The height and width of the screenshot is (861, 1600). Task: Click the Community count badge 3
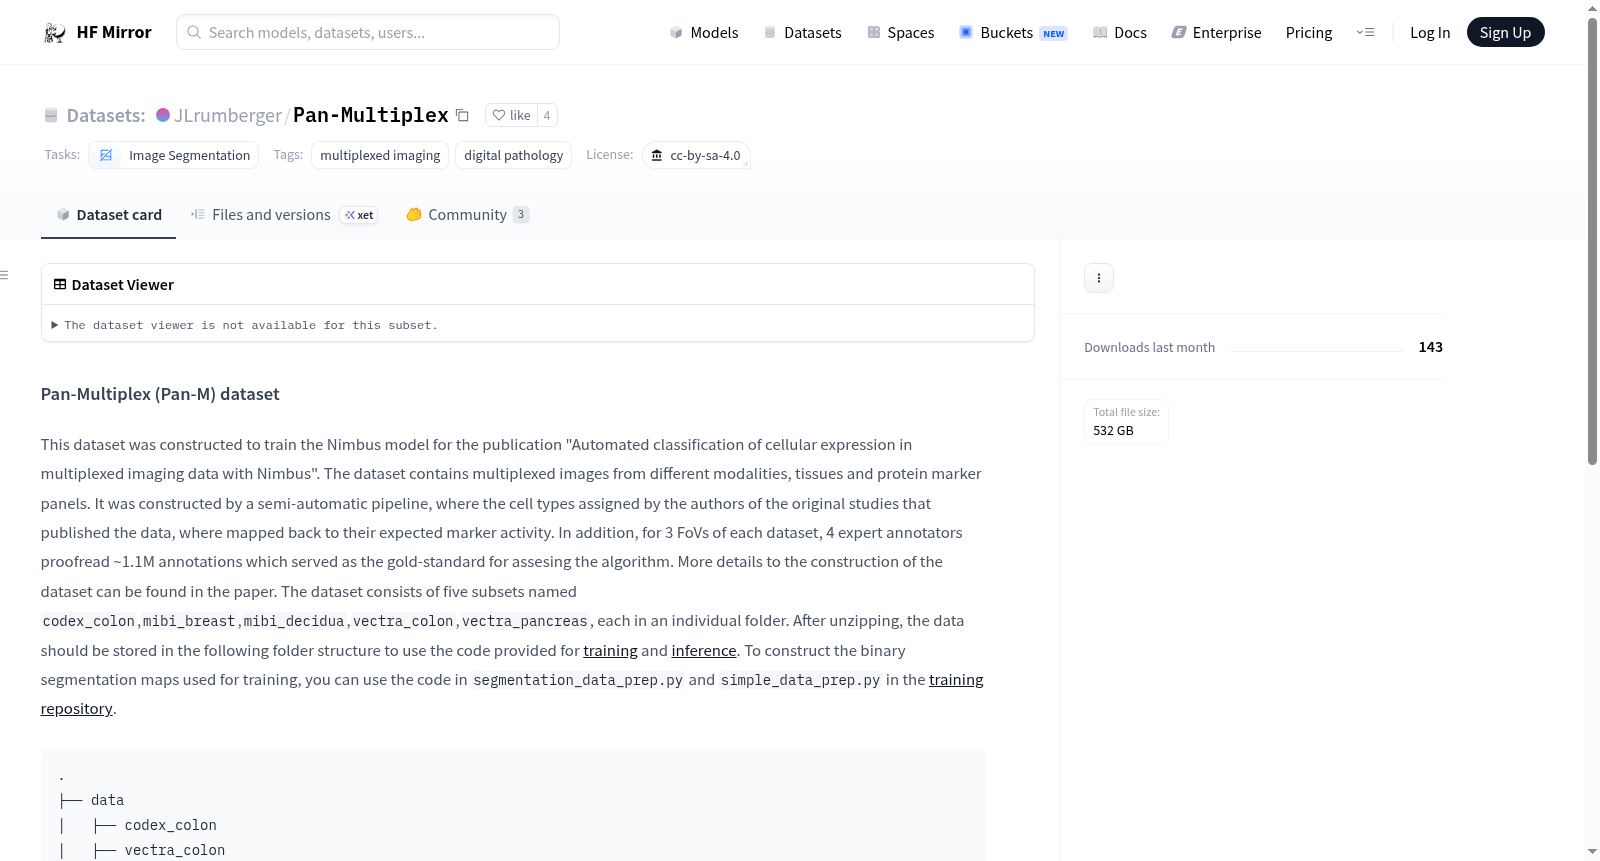(521, 215)
